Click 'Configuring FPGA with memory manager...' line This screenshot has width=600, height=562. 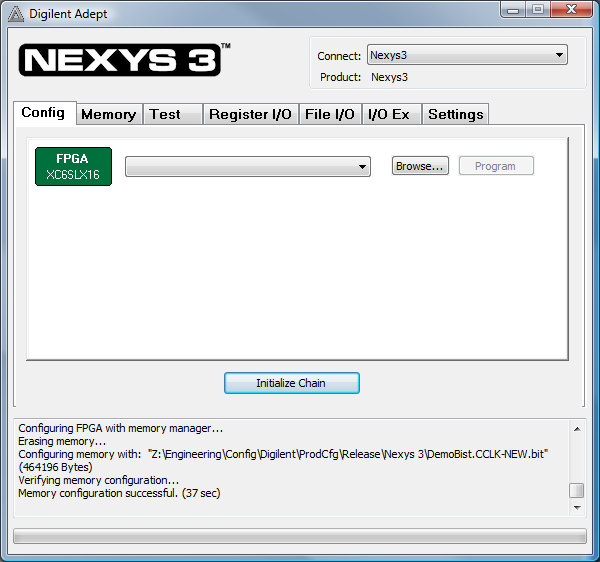tap(121, 428)
